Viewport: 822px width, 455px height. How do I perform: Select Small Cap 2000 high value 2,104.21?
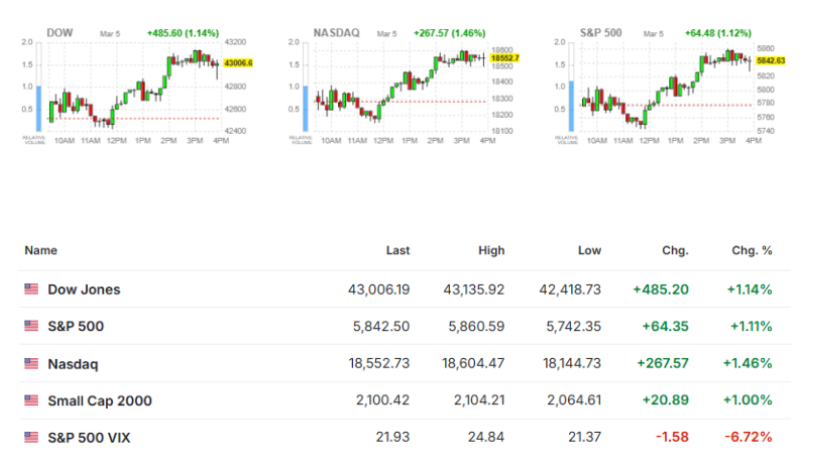[x=479, y=400]
